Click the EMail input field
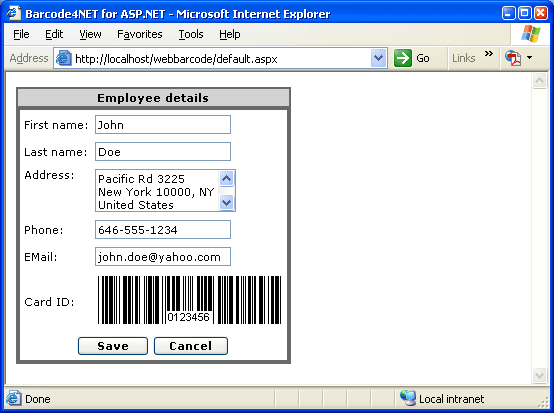 click(163, 256)
